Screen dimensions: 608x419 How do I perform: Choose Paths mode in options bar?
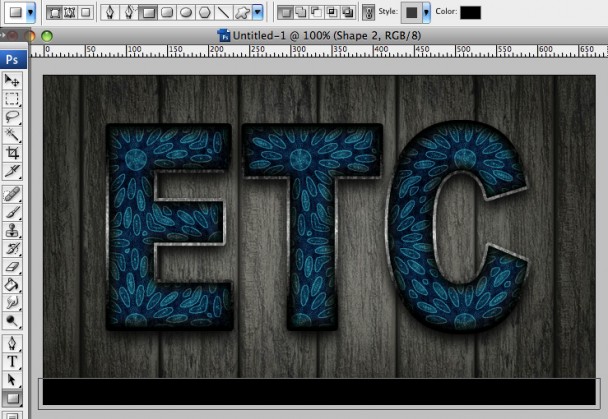[x=70, y=13]
